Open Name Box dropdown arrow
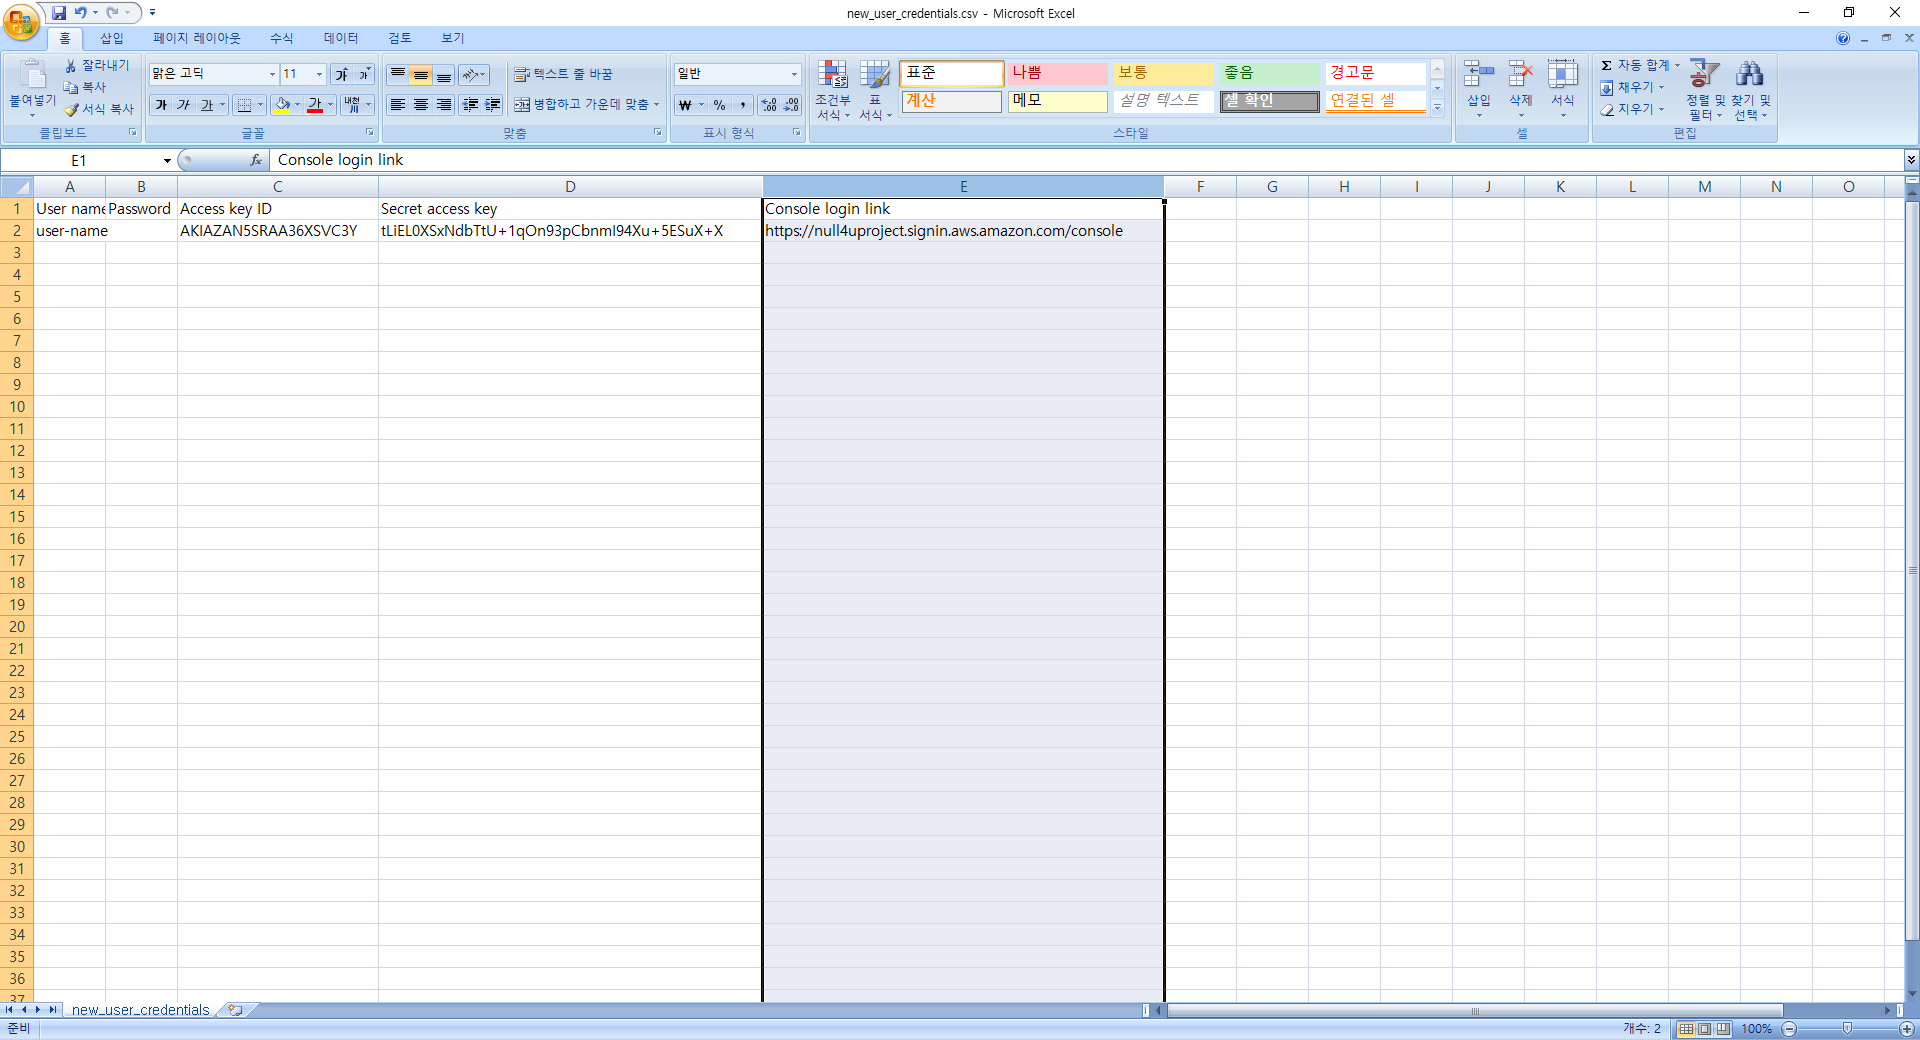The width and height of the screenshot is (1920, 1040). (x=167, y=160)
